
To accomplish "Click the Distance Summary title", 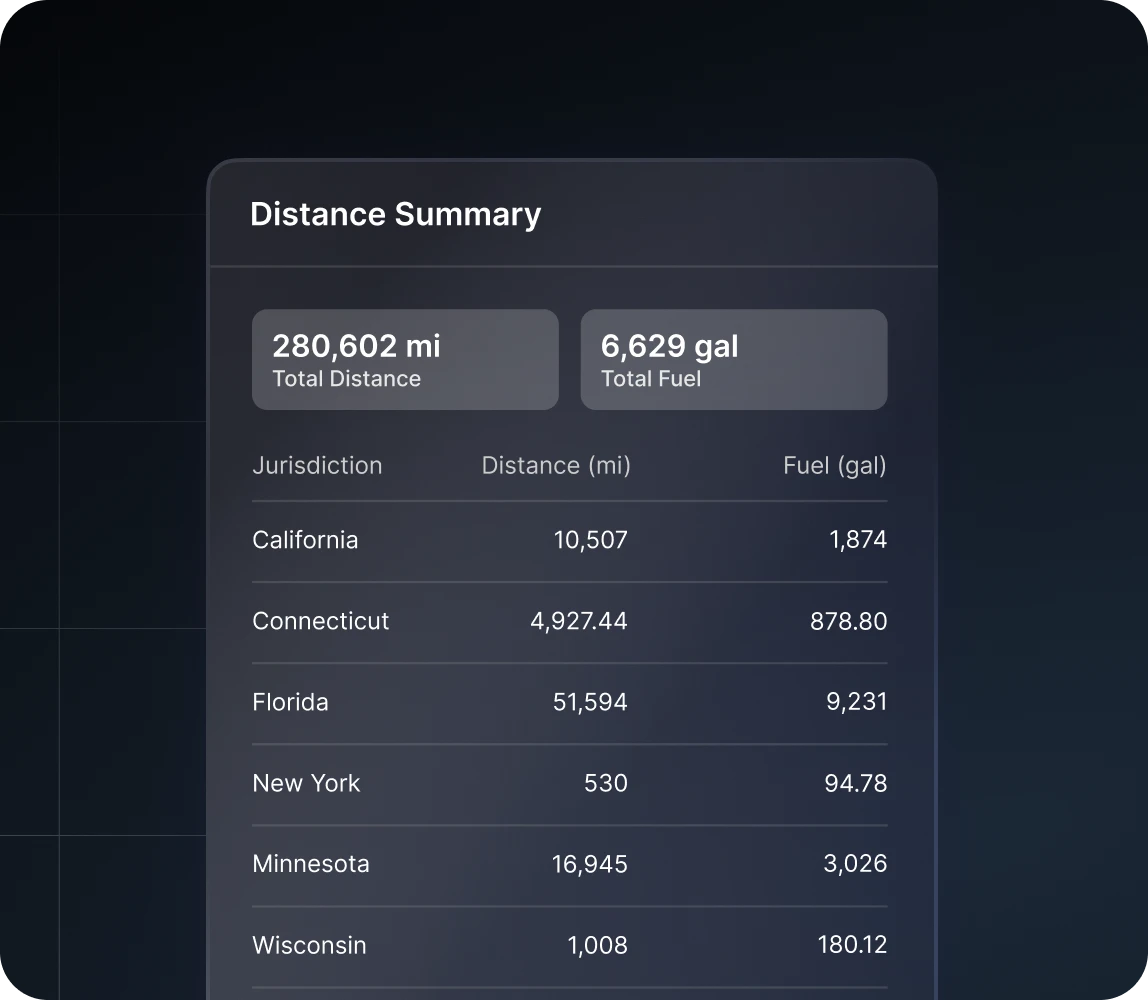I will point(395,214).
